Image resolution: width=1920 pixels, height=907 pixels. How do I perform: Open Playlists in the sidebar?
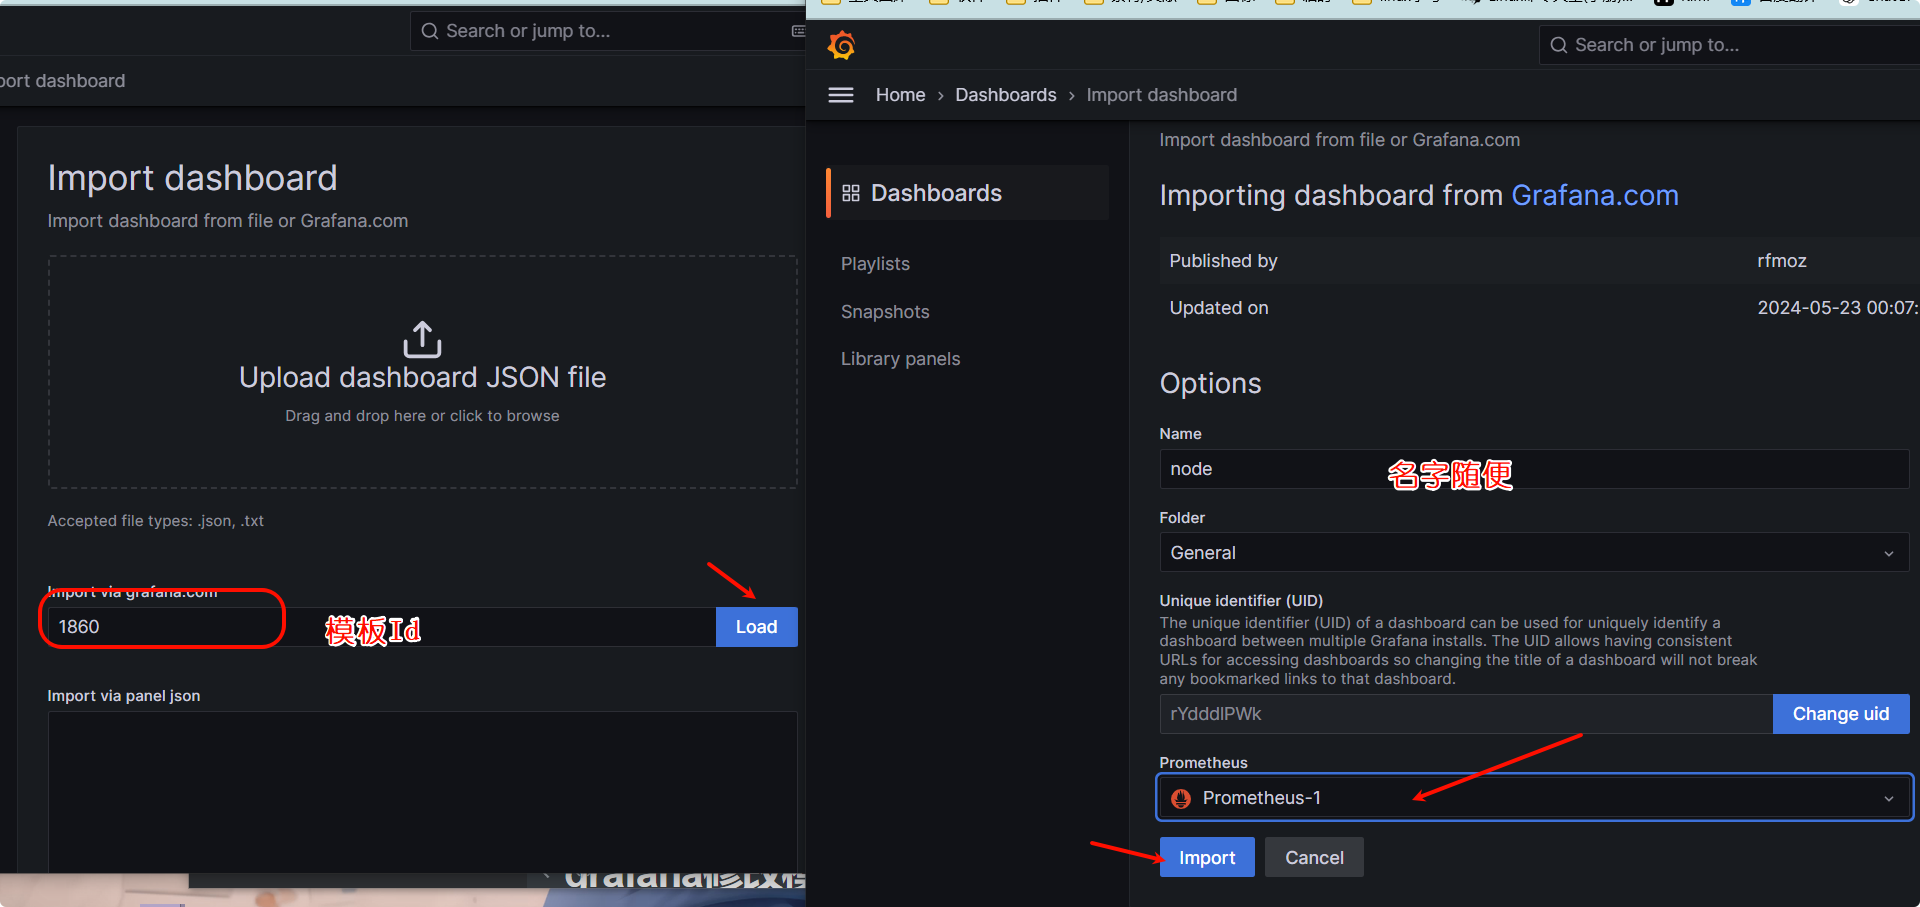[x=875, y=264]
